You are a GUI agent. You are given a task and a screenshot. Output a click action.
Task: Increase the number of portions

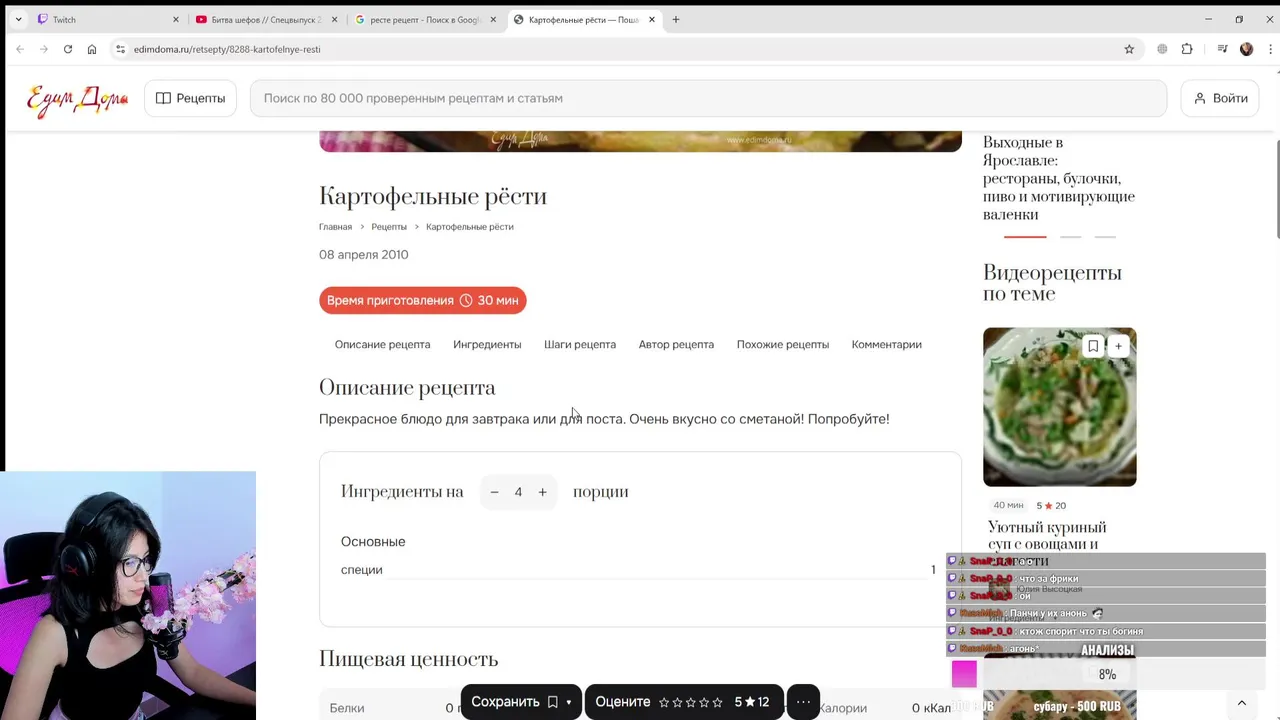(542, 492)
